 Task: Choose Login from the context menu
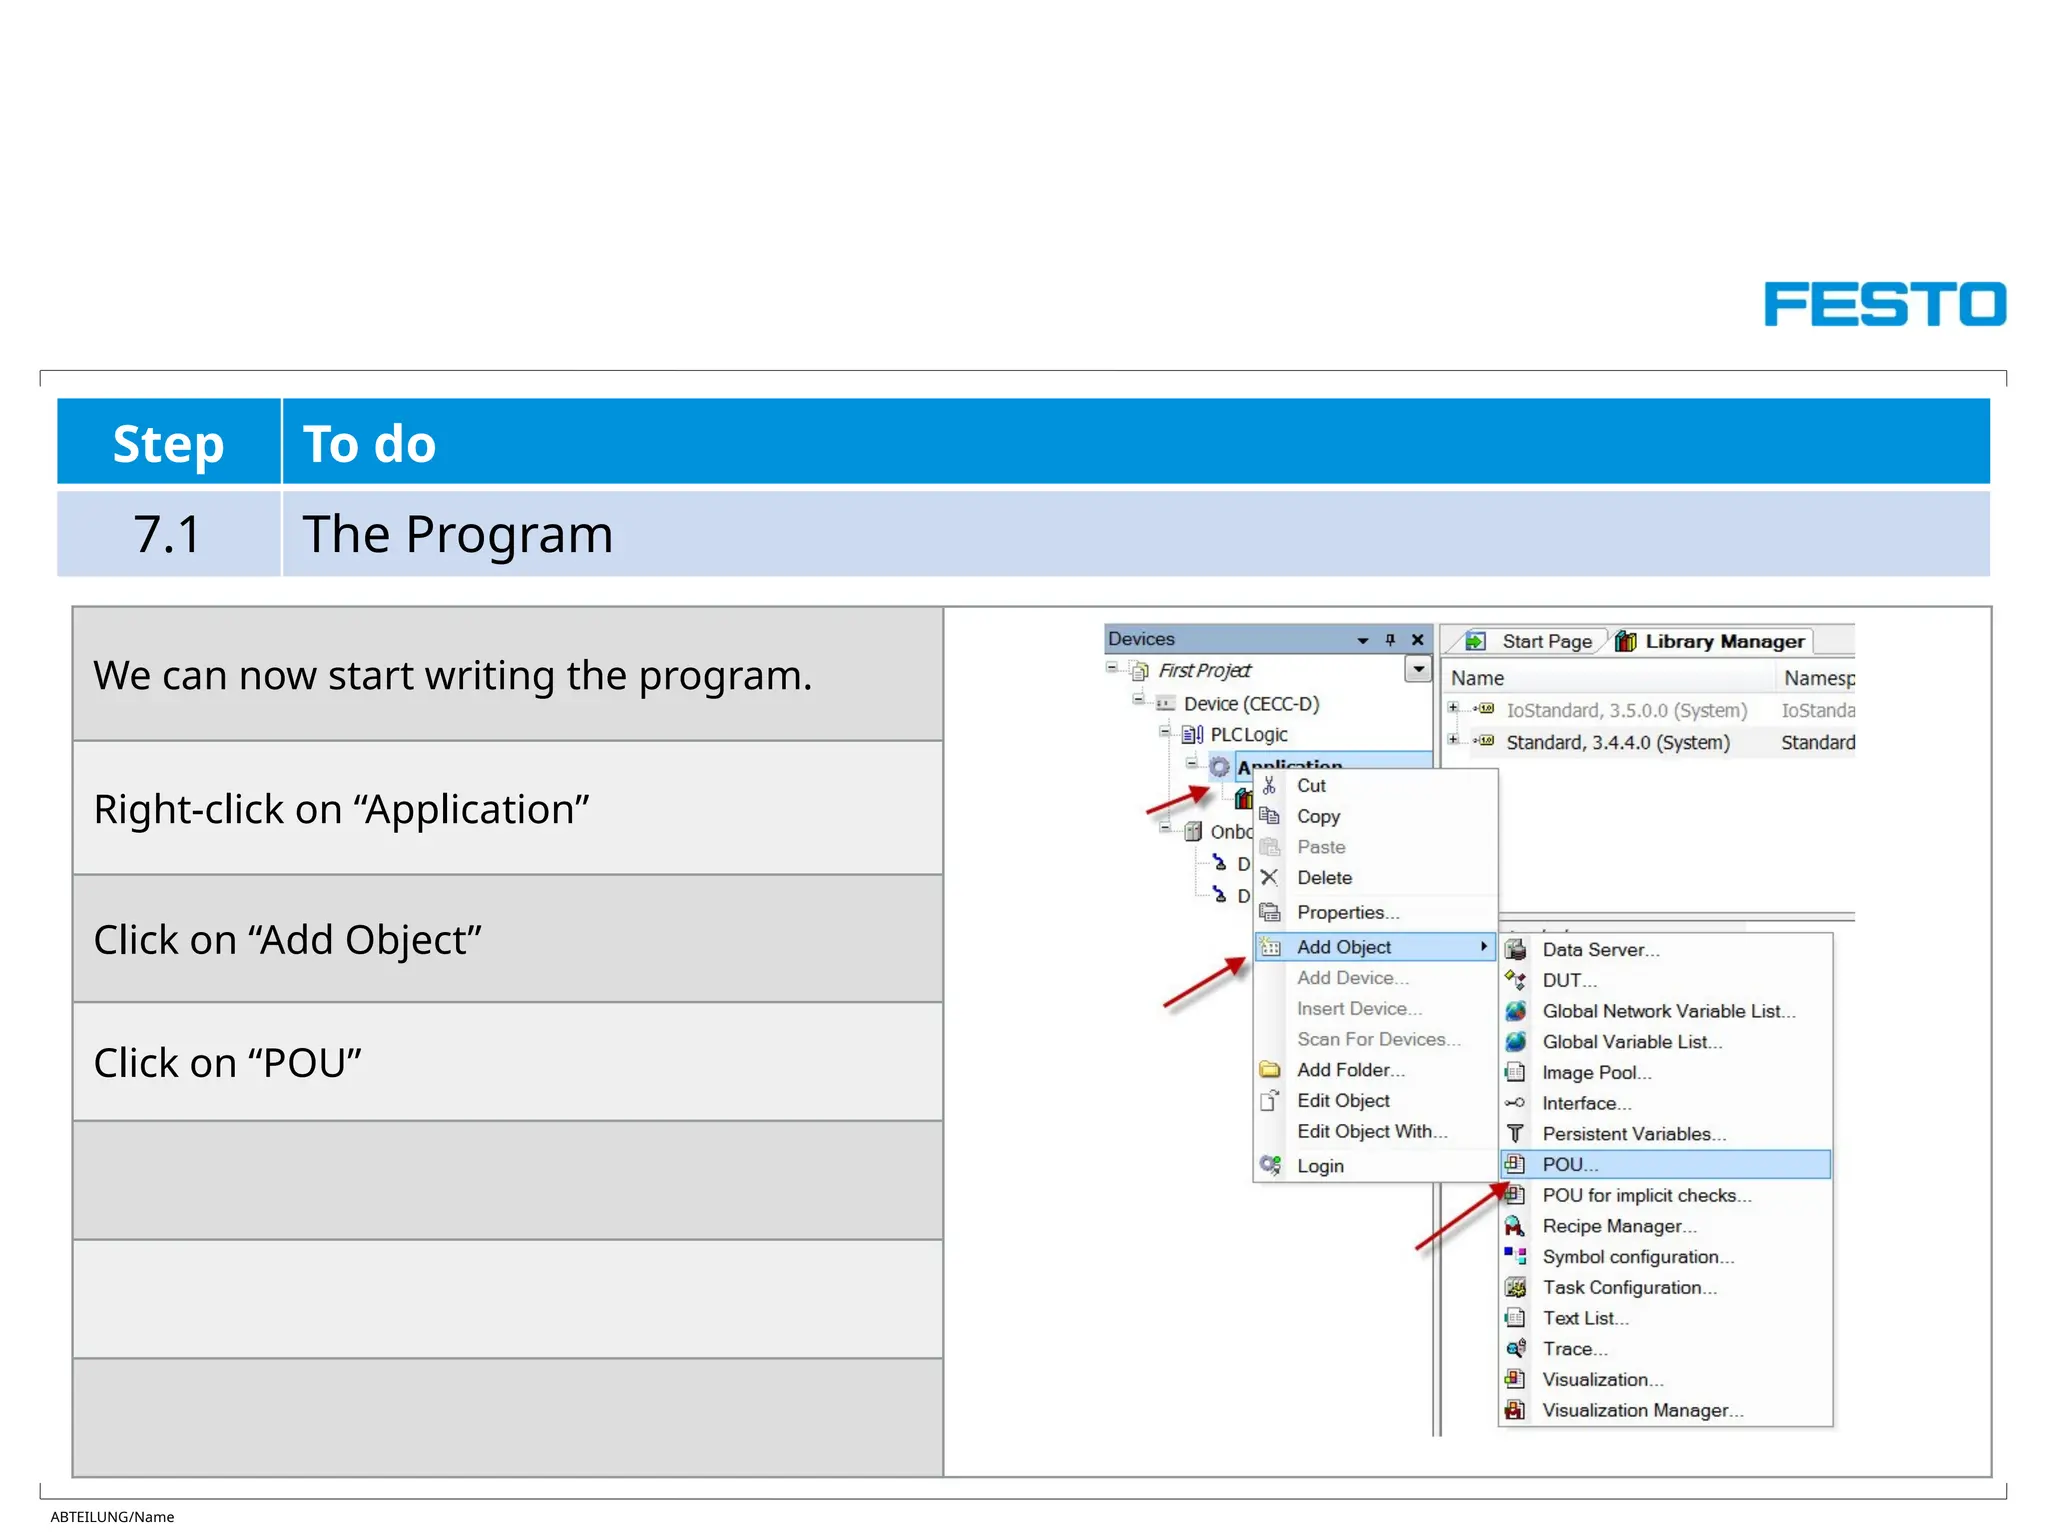point(1376,1166)
